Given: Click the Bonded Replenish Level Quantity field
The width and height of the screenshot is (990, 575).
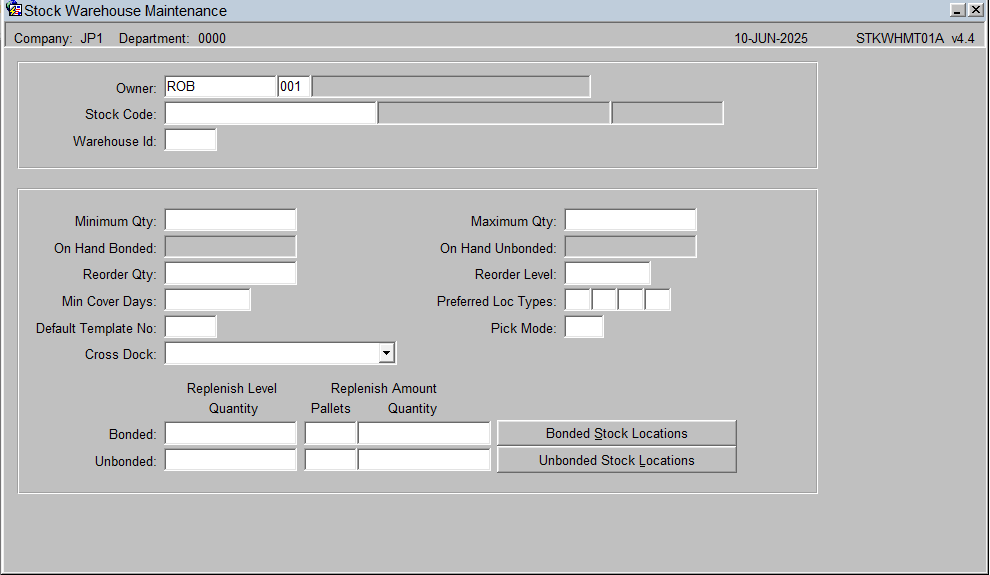Looking at the screenshot, I should click(230, 434).
